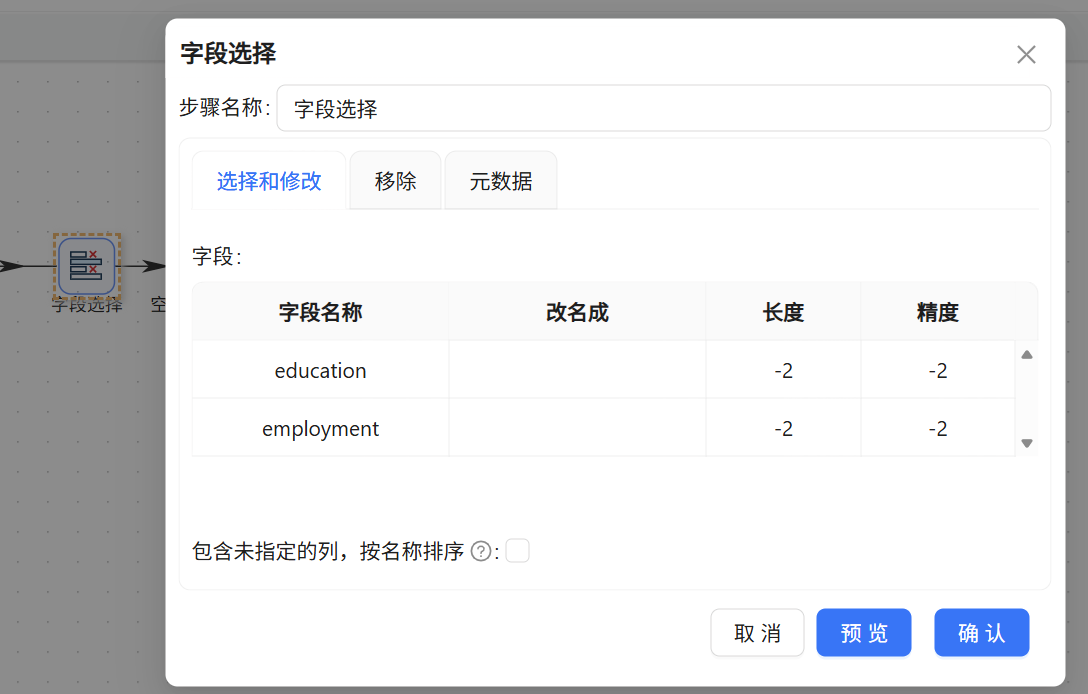The image size is (1088, 694).
Task: Toggle the 包含未指定的列 checkbox
Action: click(x=518, y=551)
